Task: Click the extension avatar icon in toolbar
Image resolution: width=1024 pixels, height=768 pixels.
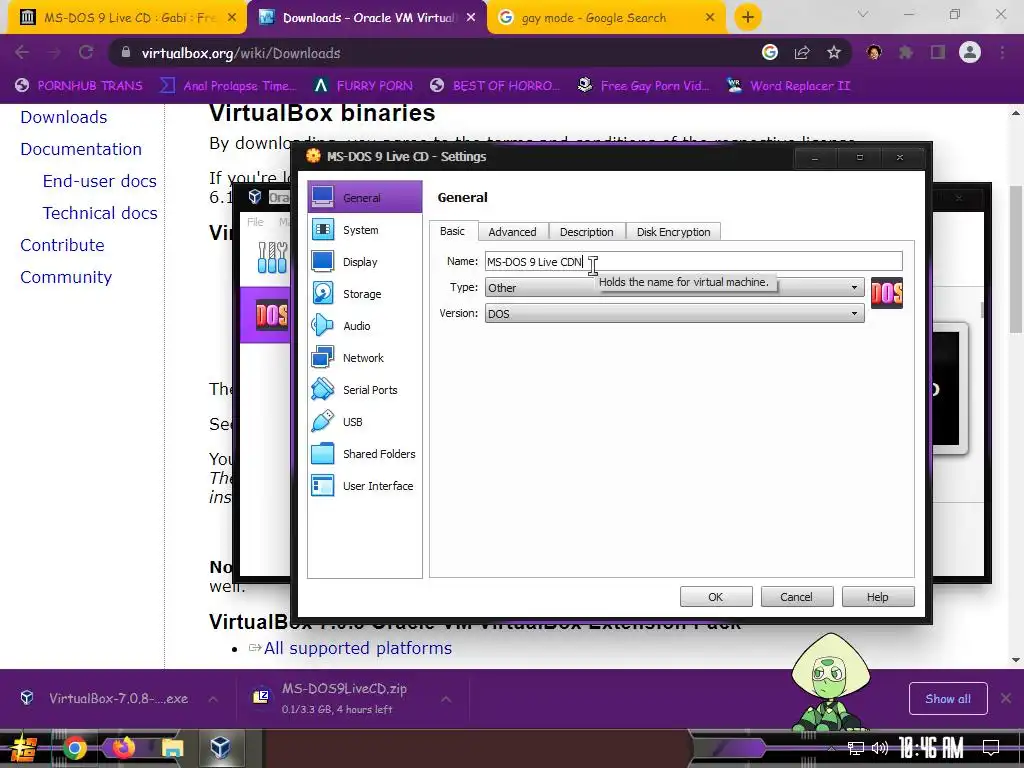Action: [x=874, y=53]
